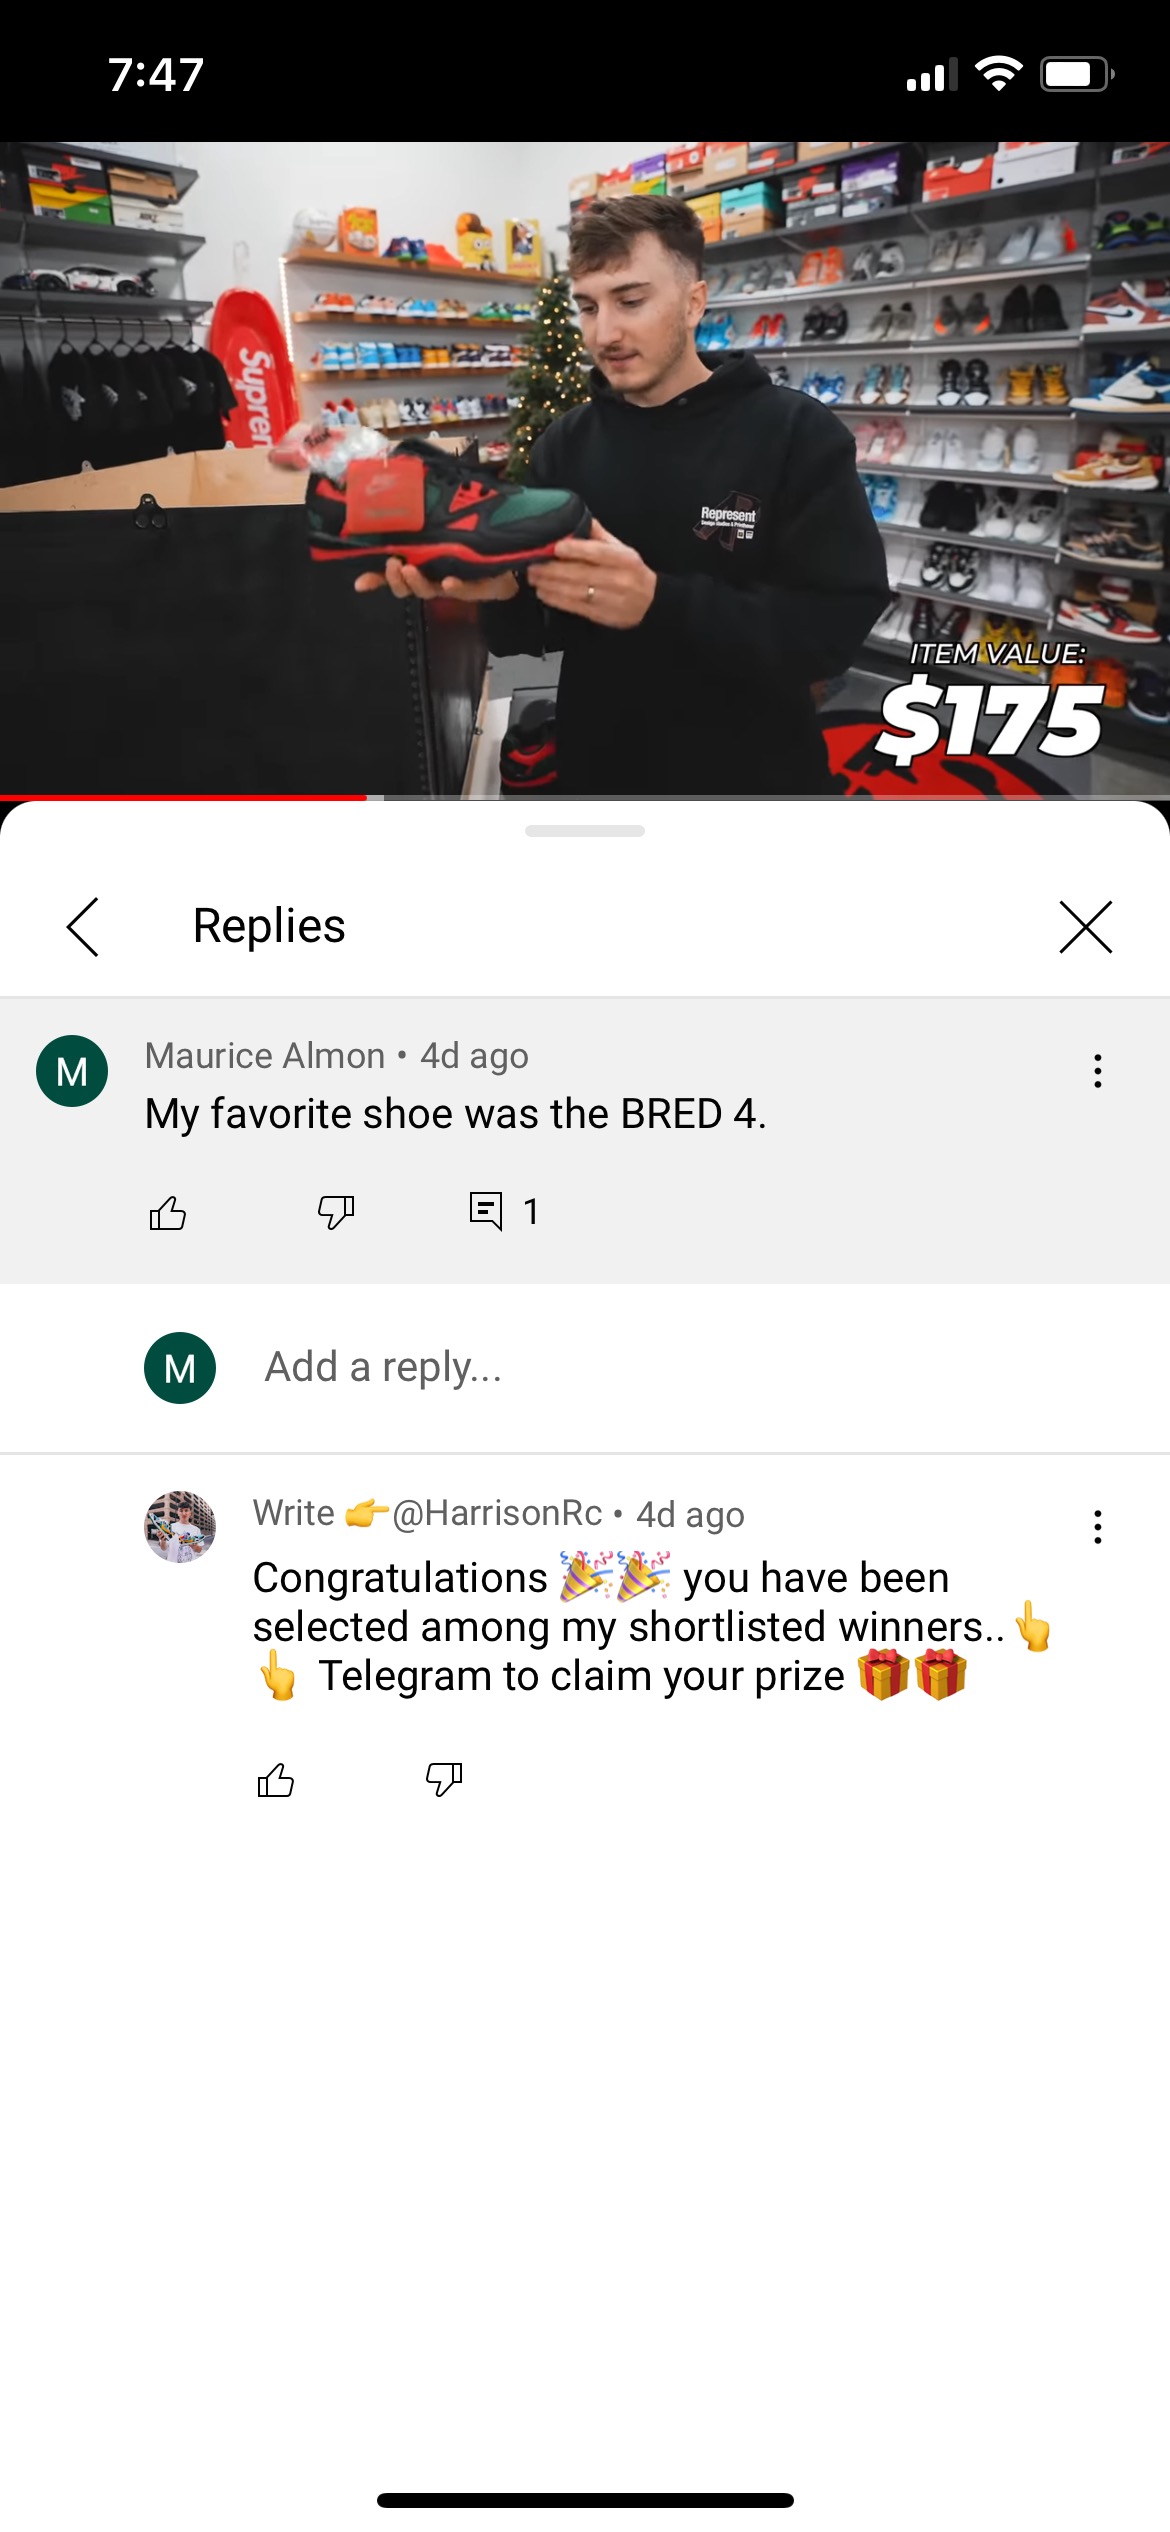Viewport: 1170px width, 2532px height.
Task: Dislike Maurice Almon's comment
Action: coord(336,1212)
